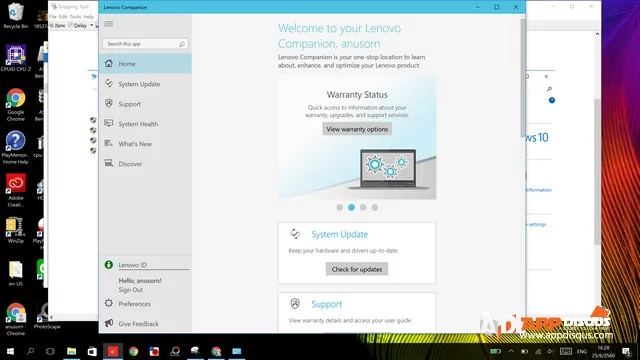Screen dimensions: 640x360
Task: Click the Support card heading
Action: pyautogui.click(x=327, y=304)
